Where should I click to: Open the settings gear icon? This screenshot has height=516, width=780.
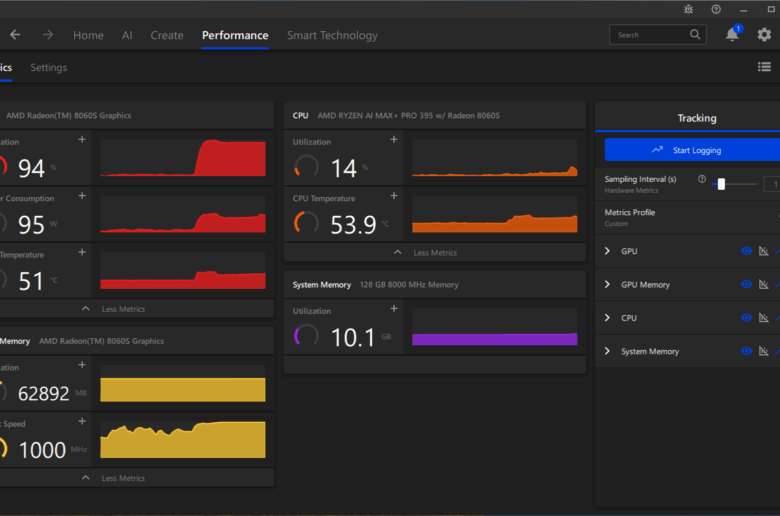point(764,35)
